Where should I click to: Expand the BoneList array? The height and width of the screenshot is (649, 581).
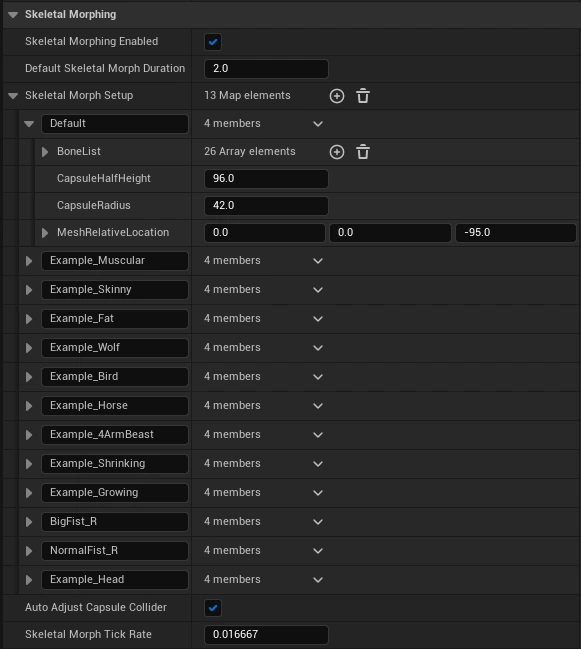tap(45, 152)
